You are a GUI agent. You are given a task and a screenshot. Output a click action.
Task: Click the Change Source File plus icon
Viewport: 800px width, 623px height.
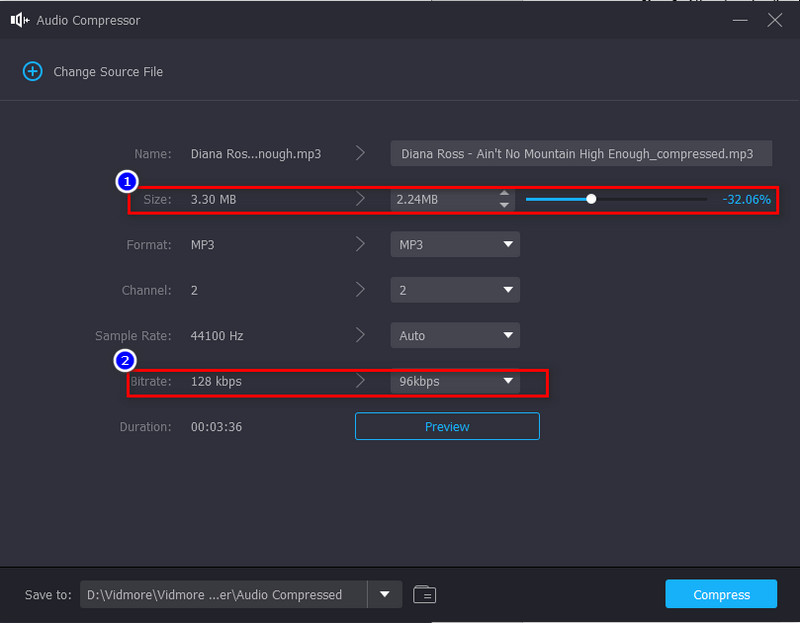pyautogui.click(x=32, y=71)
